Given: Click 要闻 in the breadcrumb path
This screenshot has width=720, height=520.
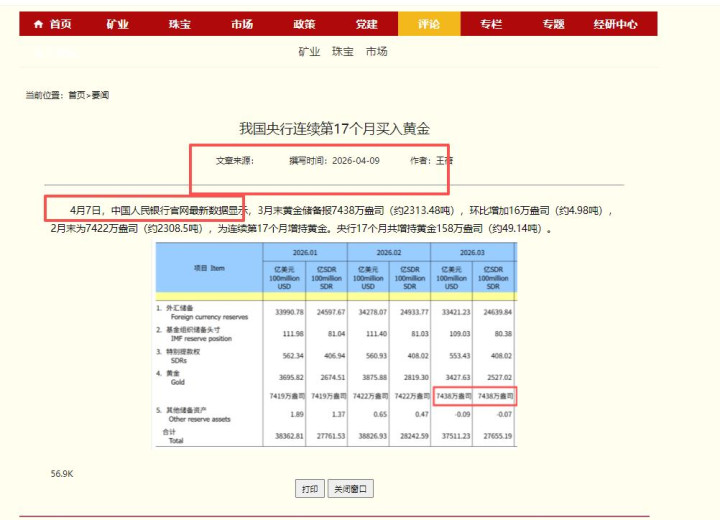Looking at the screenshot, I should point(100,95).
